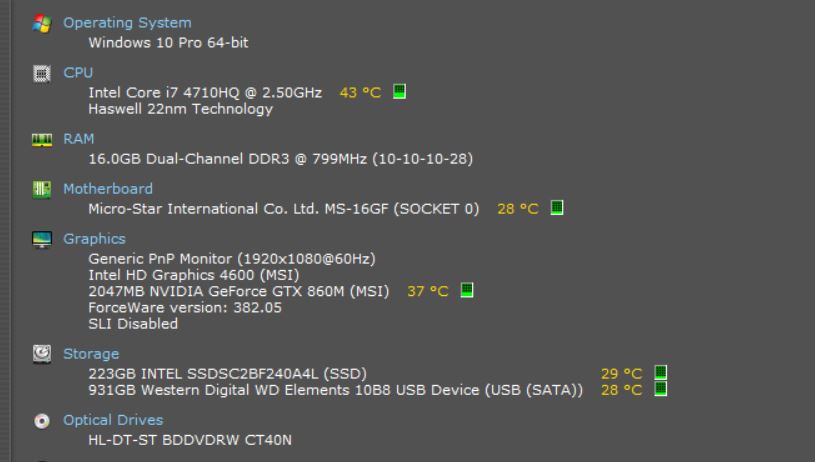Viewport: 815px width, 462px height.
Task: Open the Operating System section link
Action: pos(127,23)
